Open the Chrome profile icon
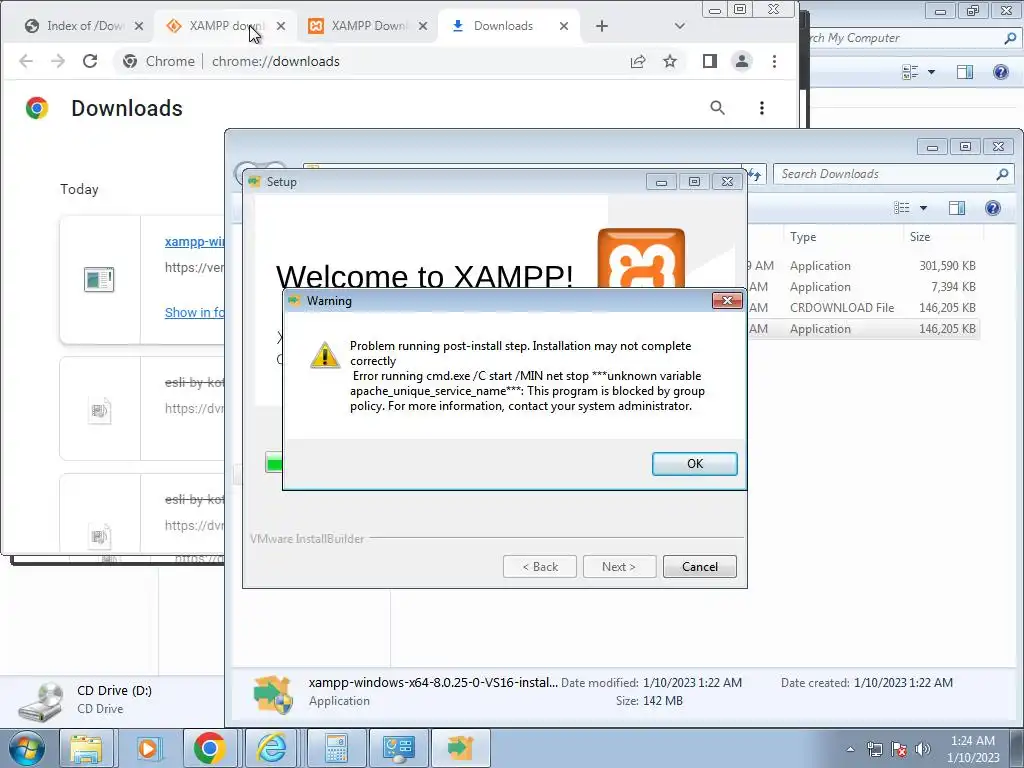This screenshot has width=1024, height=768. pos(742,61)
